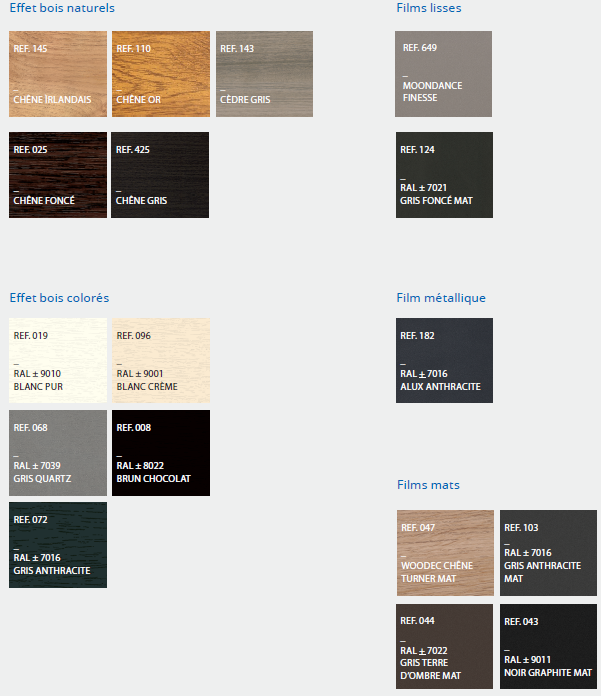Viewport: 601px width, 696px height.
Task: Select the Chêne Foncé REF. 025 swatch
Action: click(57, 175)
